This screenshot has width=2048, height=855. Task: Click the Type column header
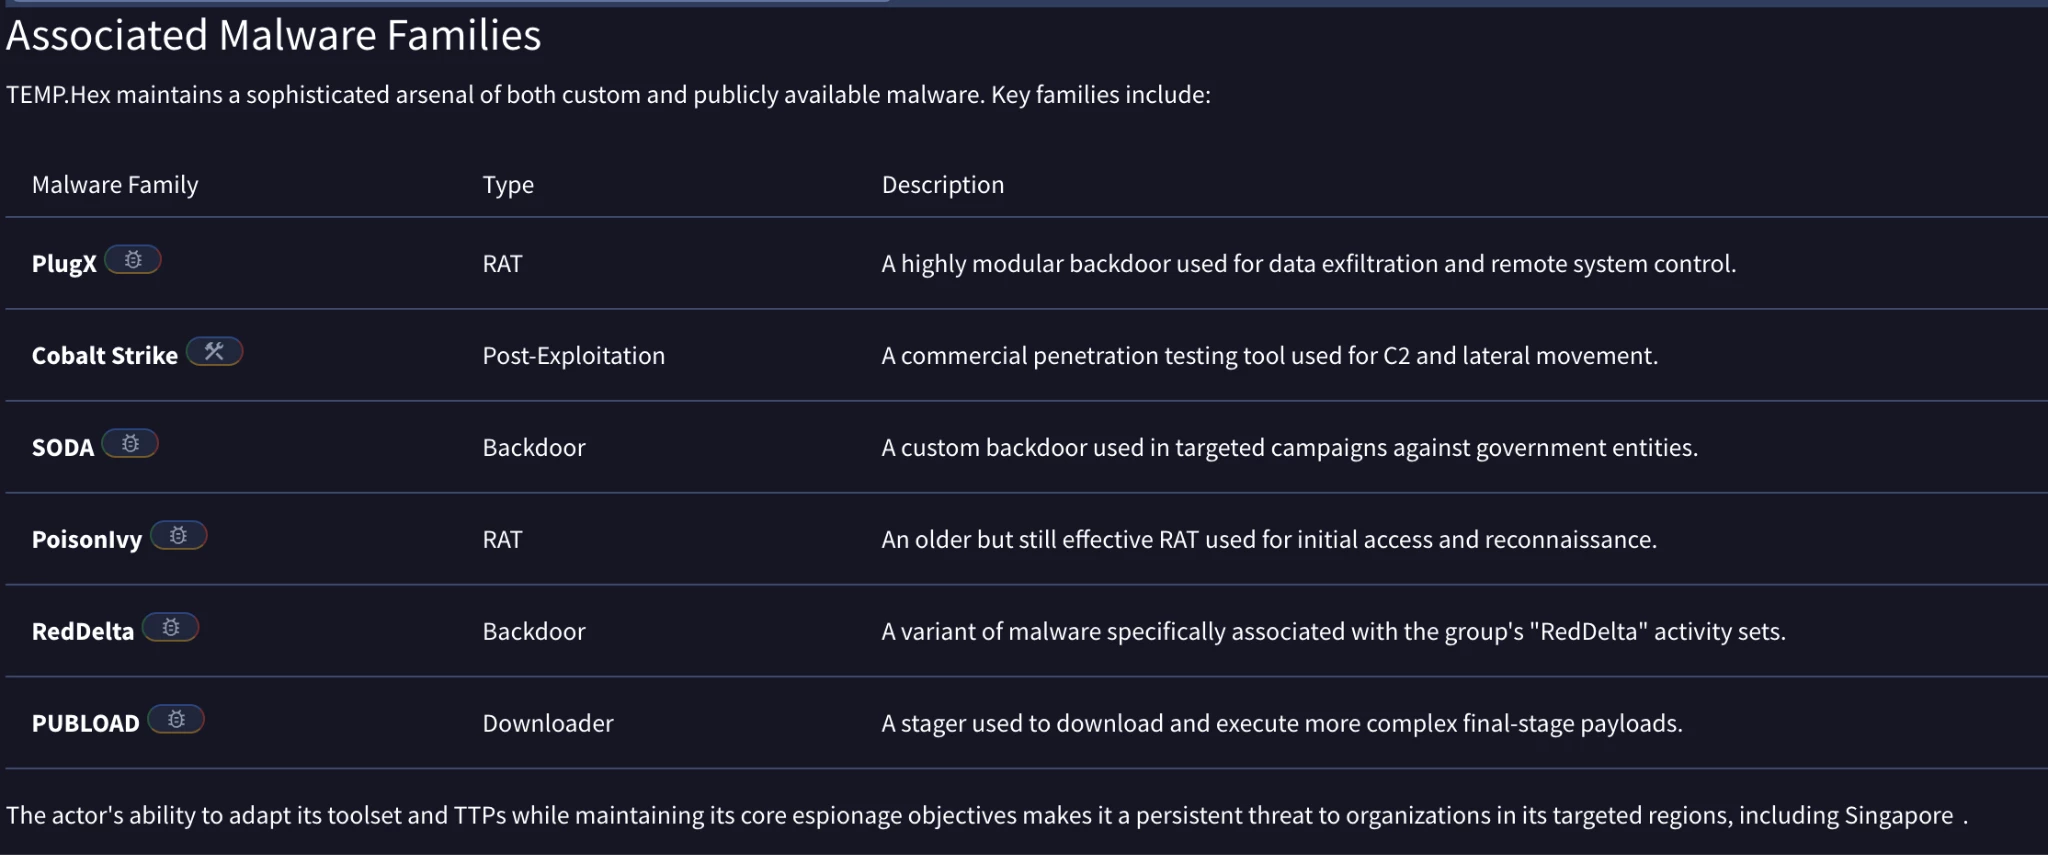pos(508,185)
